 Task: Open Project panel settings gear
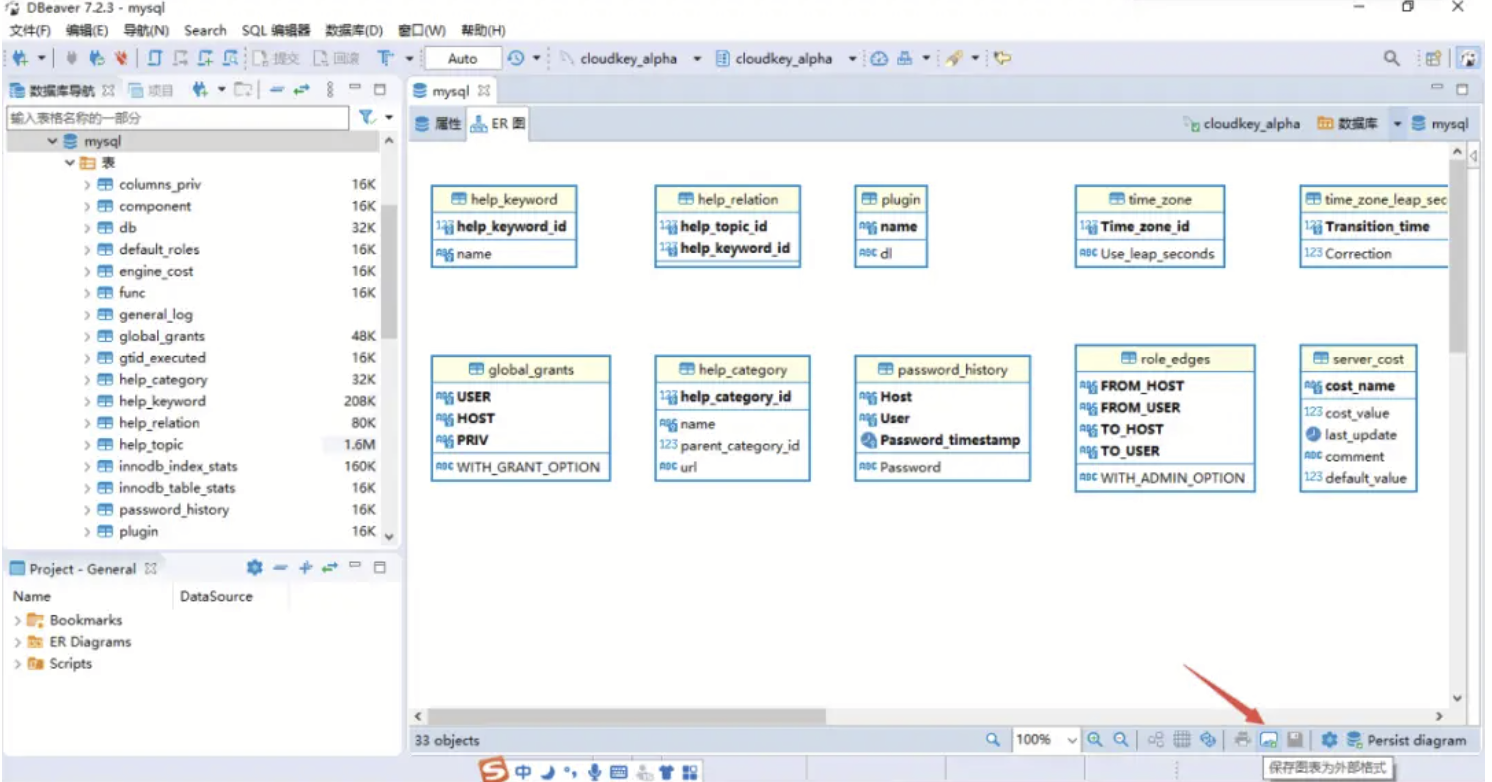[x=255, y=568]
